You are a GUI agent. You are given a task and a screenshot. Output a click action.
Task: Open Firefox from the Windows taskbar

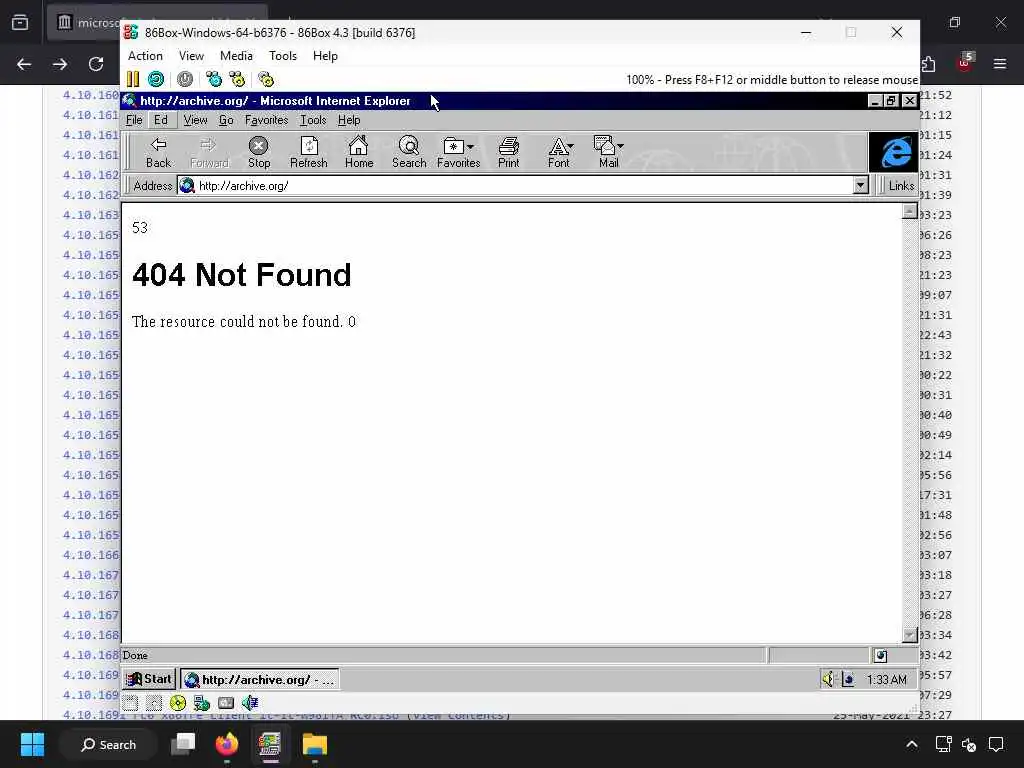pos(227,744)
